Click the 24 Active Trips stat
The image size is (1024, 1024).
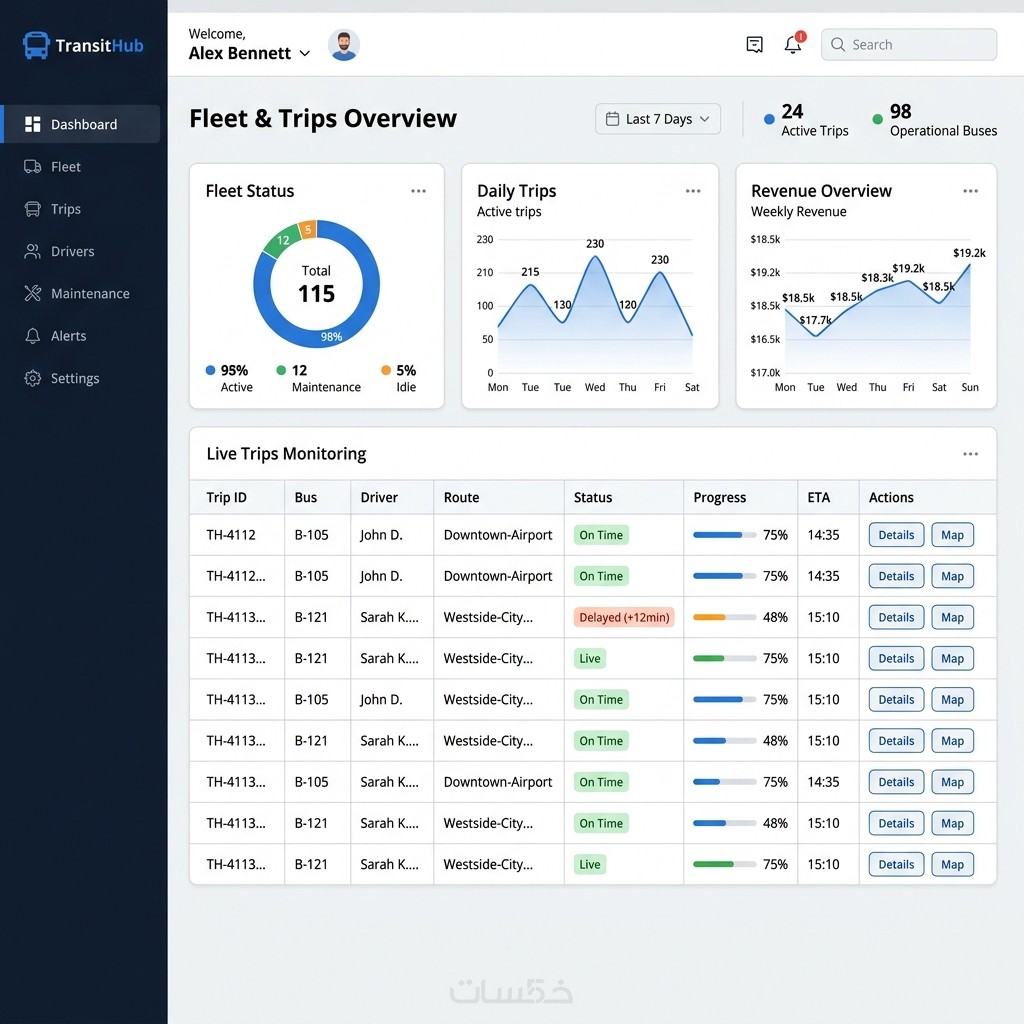(807, 120)
